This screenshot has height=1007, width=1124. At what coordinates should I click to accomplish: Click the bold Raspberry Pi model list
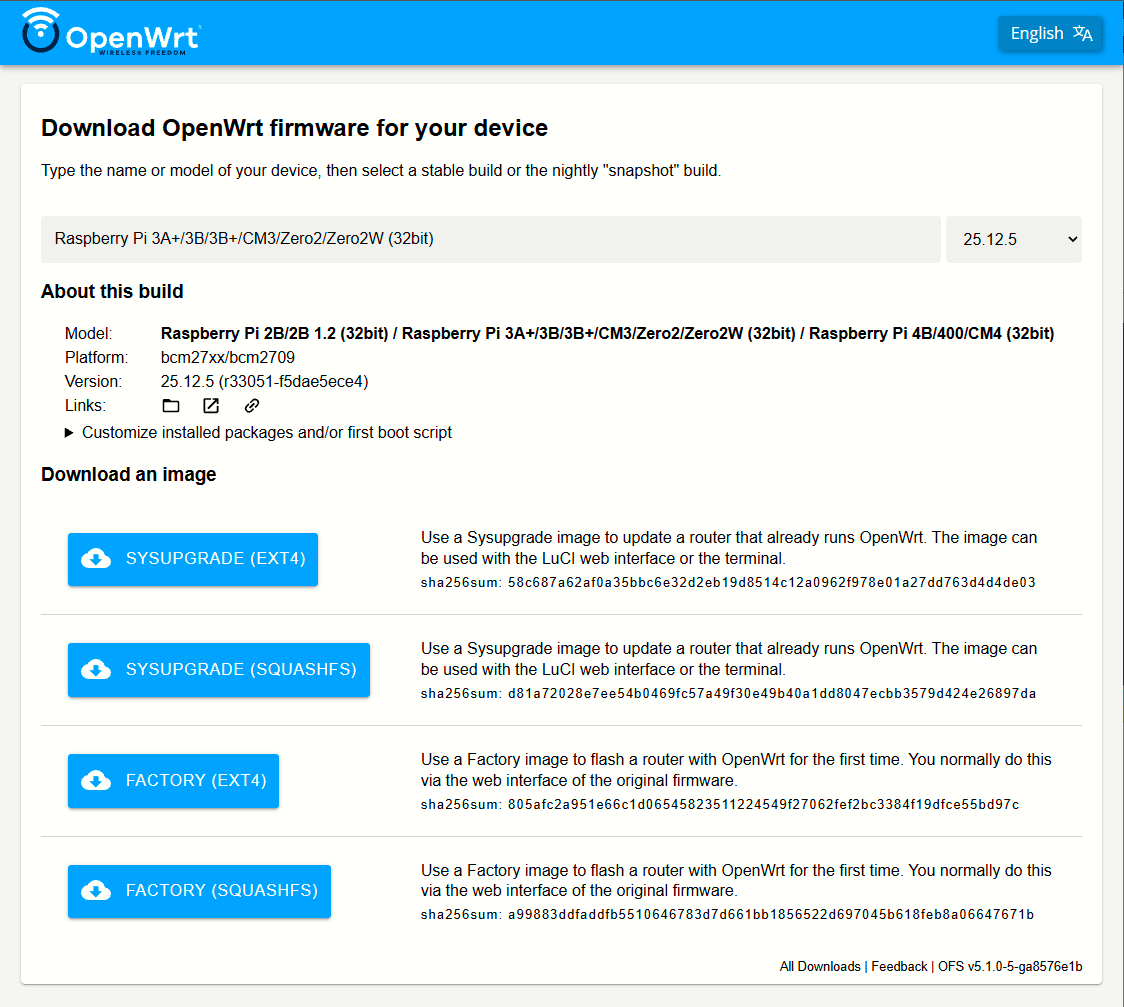[x=606, y=333]
